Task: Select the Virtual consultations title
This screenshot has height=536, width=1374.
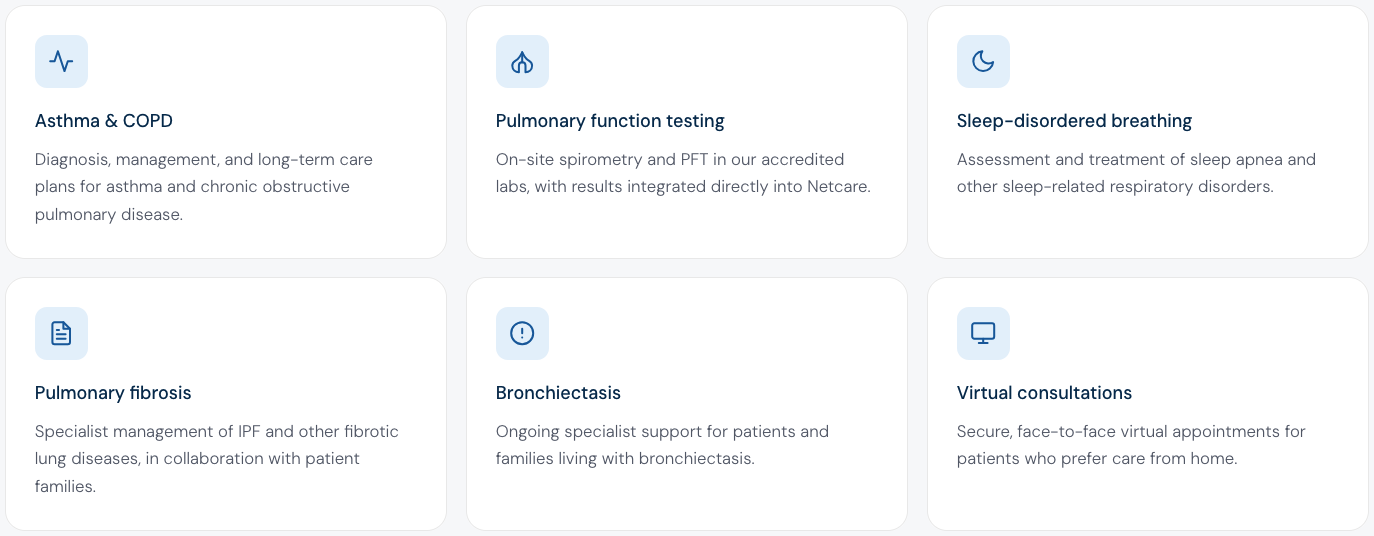Action: coord(1044,393)
